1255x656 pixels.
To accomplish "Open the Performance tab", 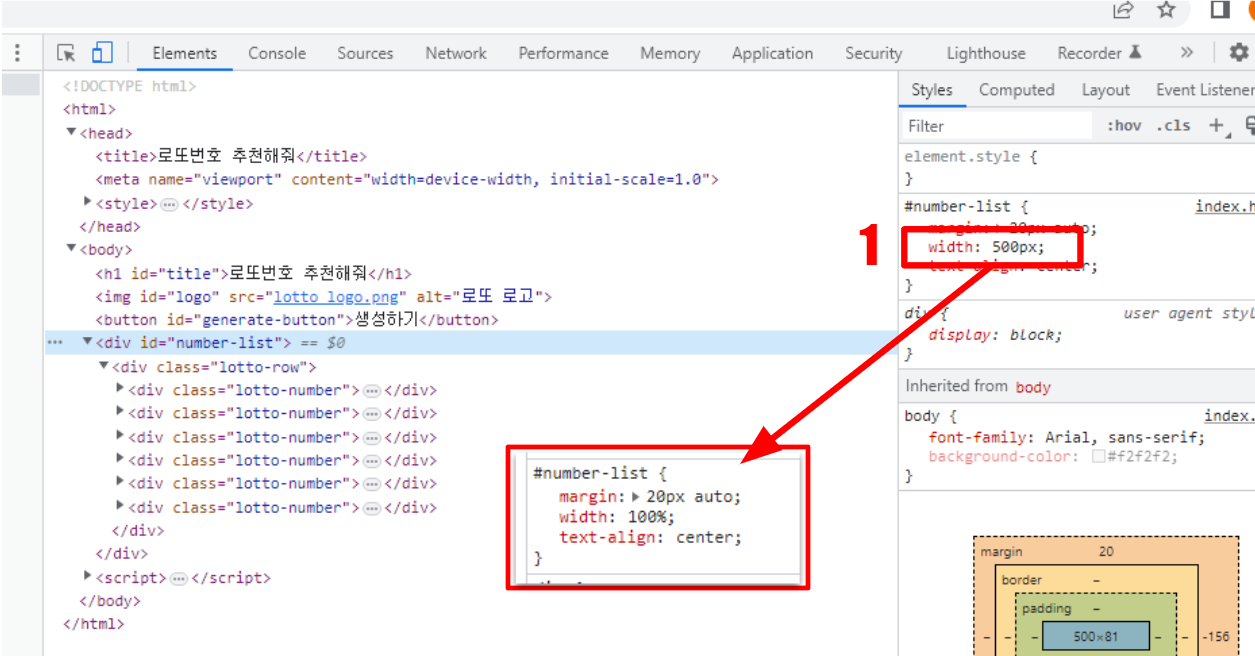I will click(563, 53).
